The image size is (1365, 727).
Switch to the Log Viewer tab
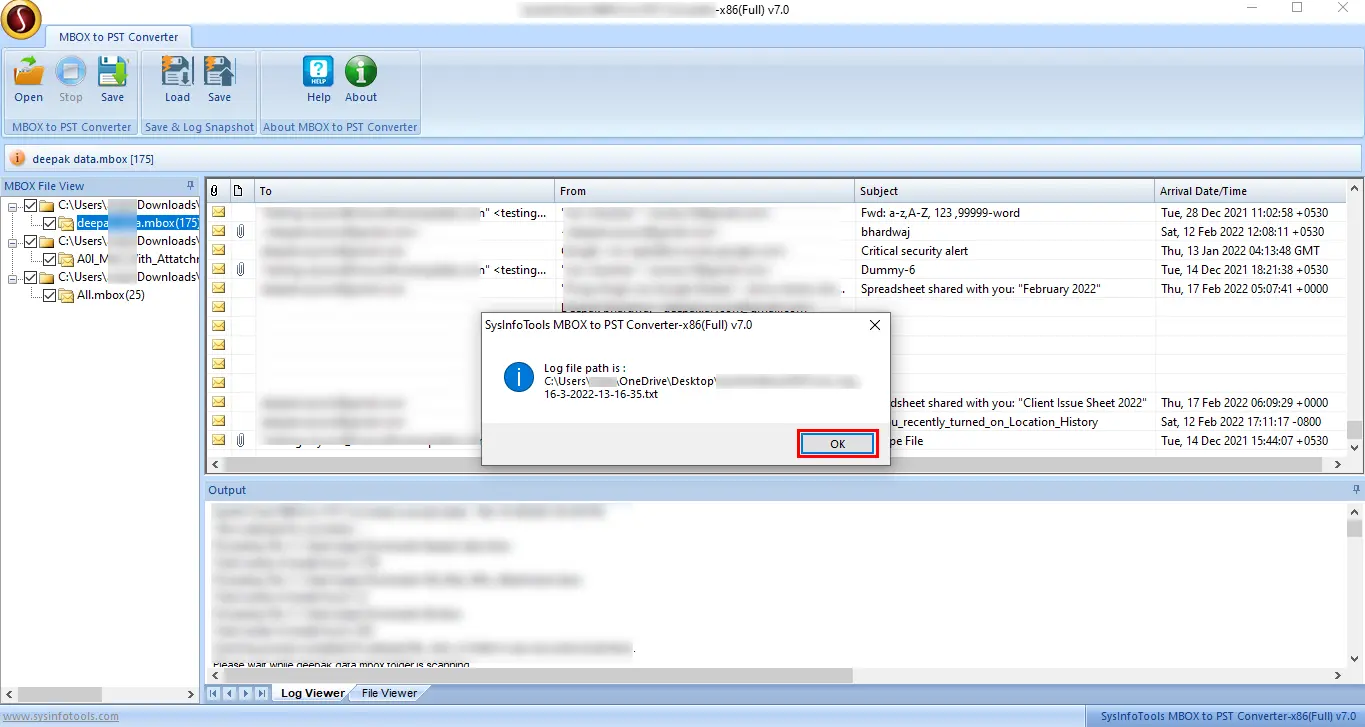pos(312,693)
